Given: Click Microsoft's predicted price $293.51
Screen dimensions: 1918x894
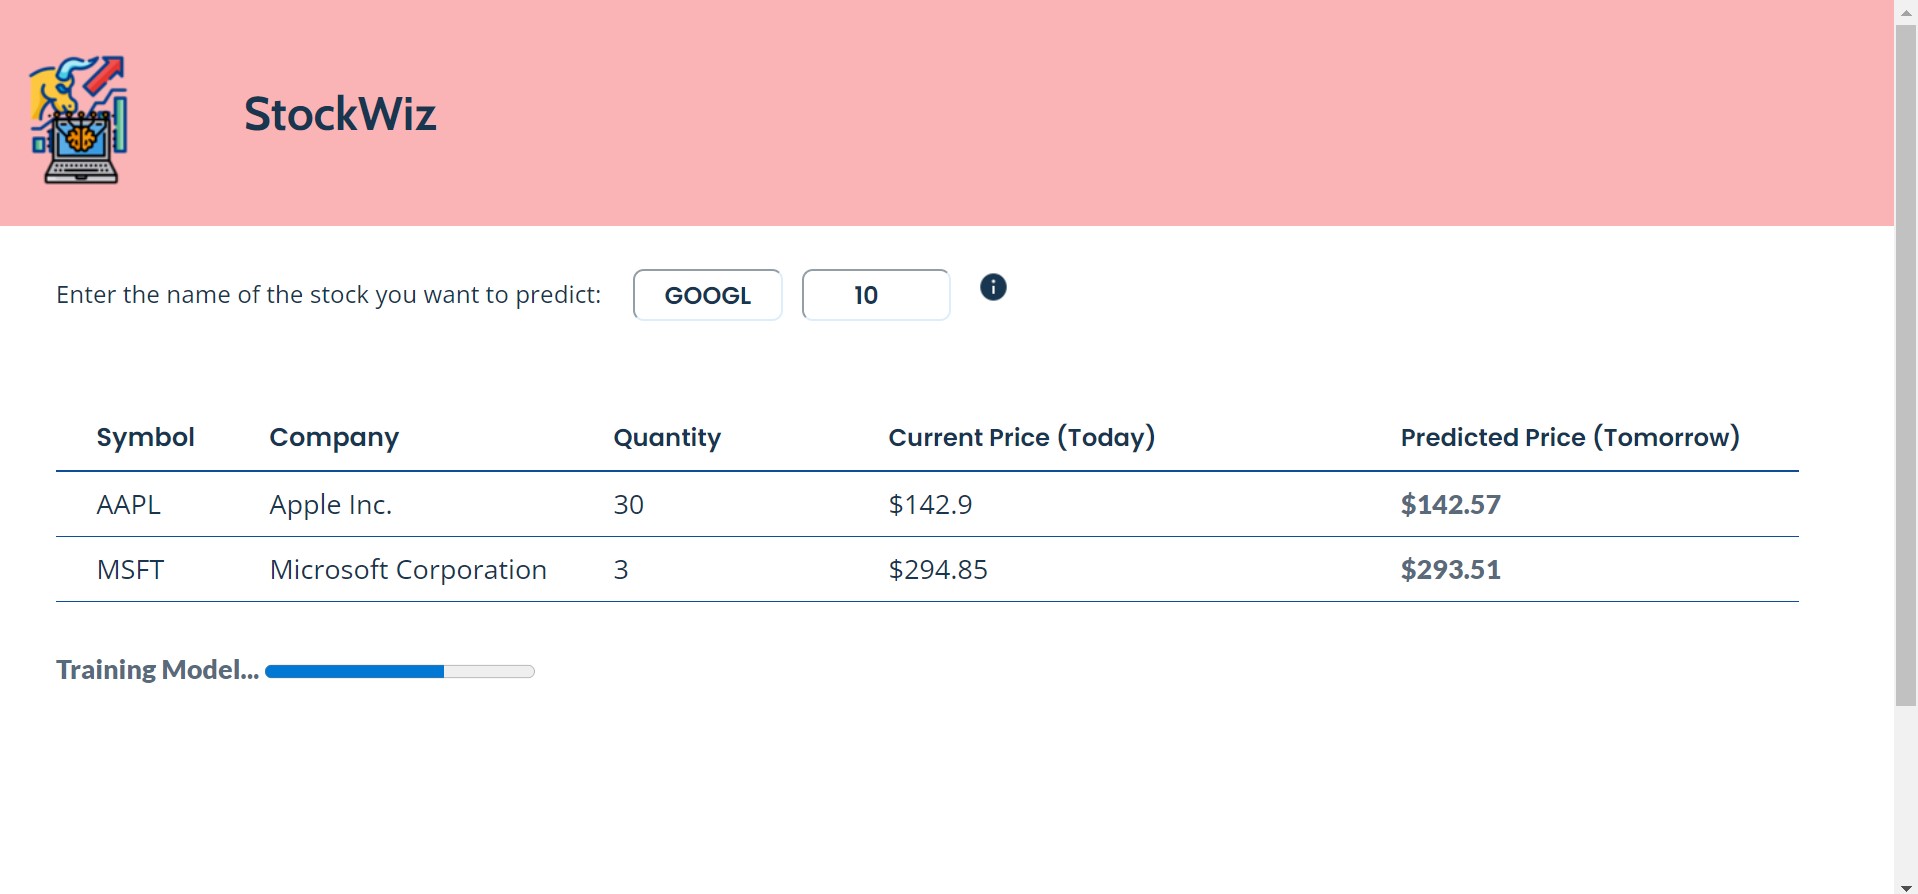Looking at the screenshot, I should (x=1450, y=570).
